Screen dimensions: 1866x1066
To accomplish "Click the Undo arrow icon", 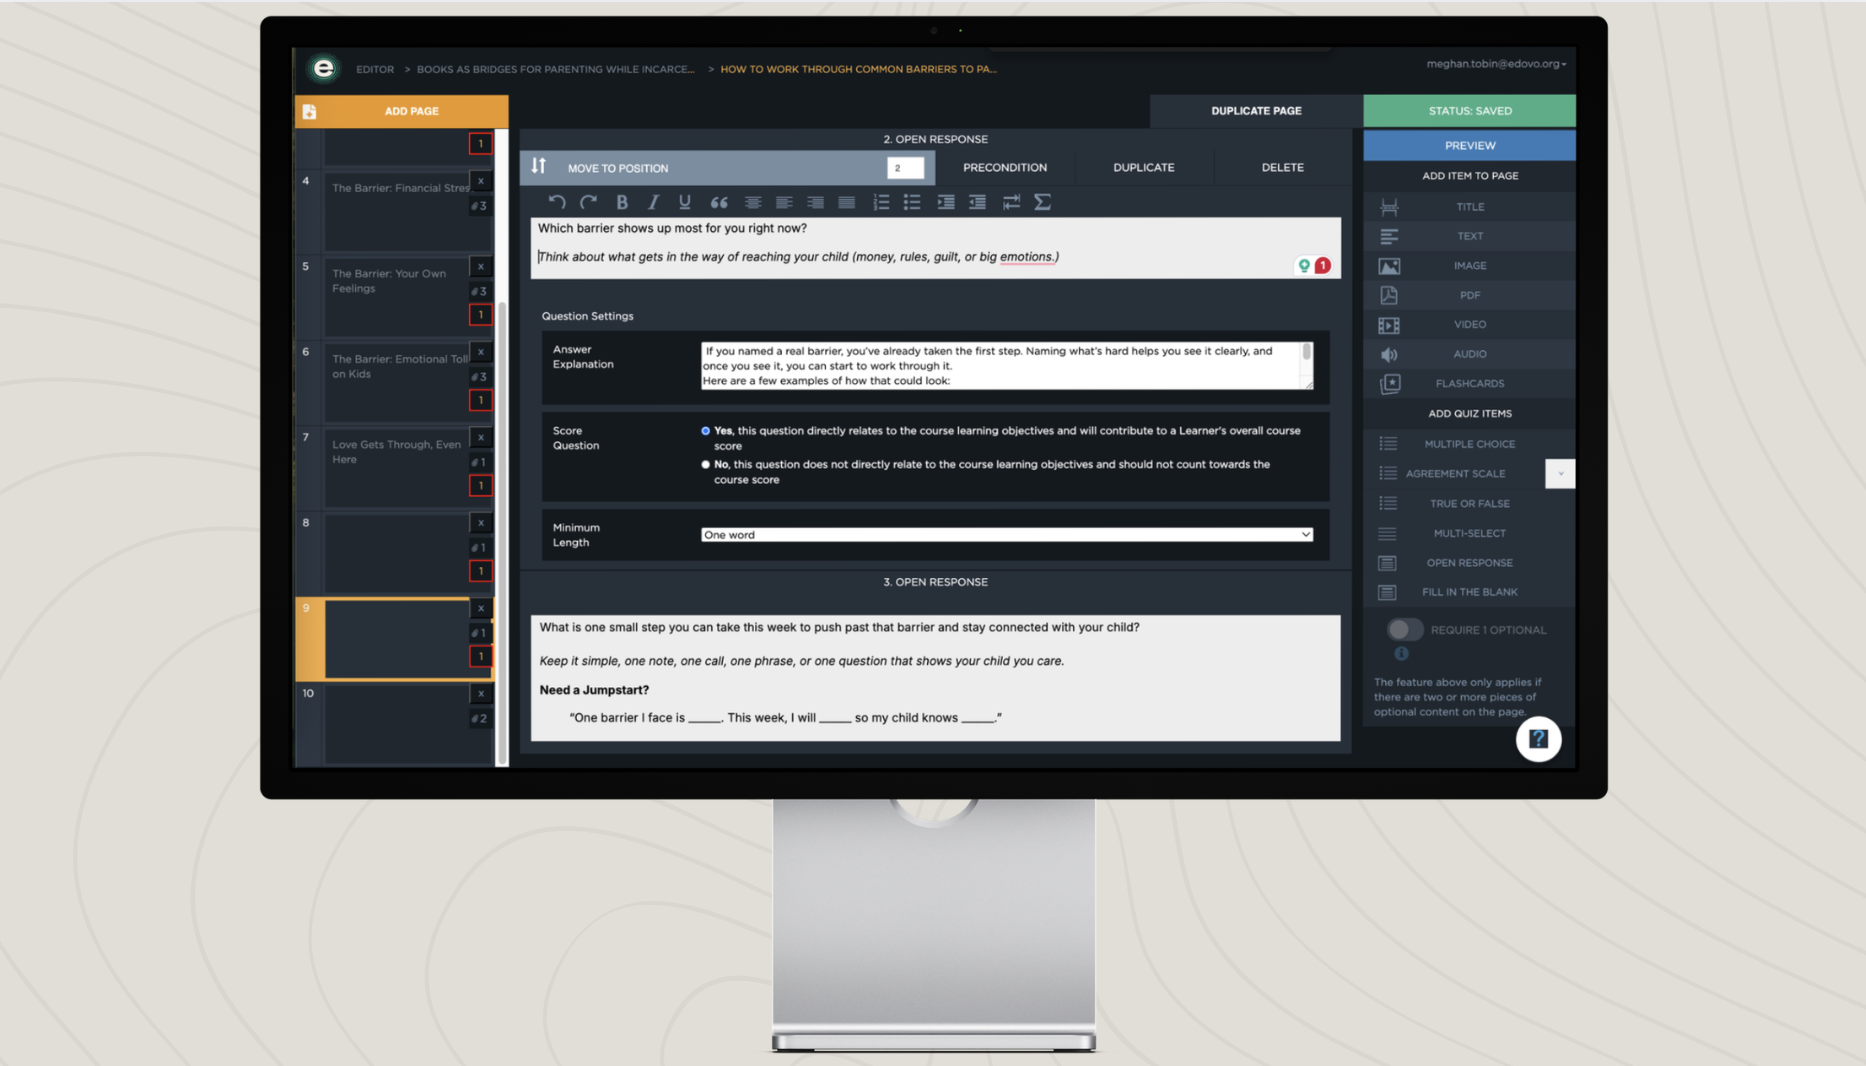I will click(557, 202).
